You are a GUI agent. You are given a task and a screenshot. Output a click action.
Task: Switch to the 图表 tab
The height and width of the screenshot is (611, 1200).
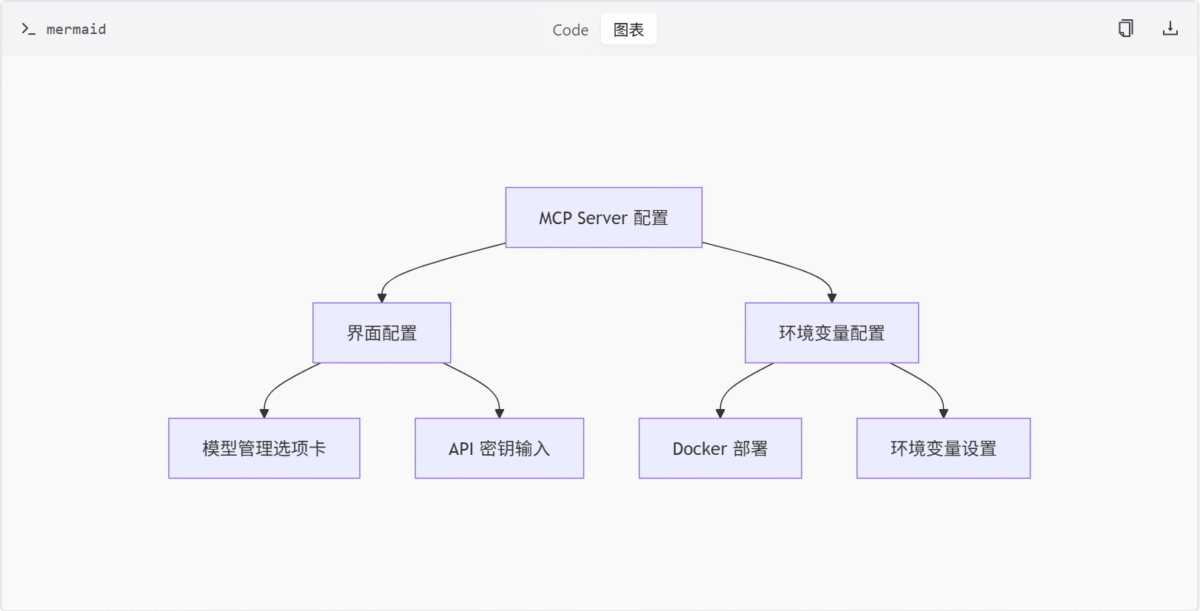629,30
